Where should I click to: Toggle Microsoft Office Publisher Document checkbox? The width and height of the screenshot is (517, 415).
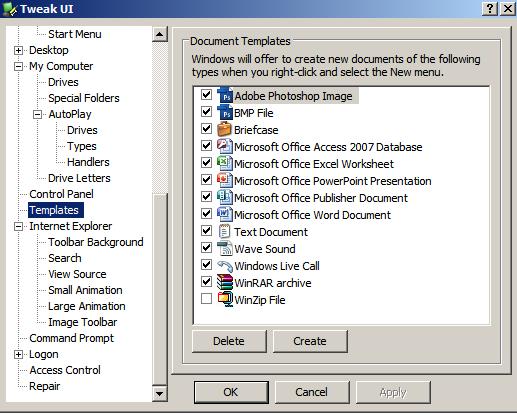click(x=207, y=197)
